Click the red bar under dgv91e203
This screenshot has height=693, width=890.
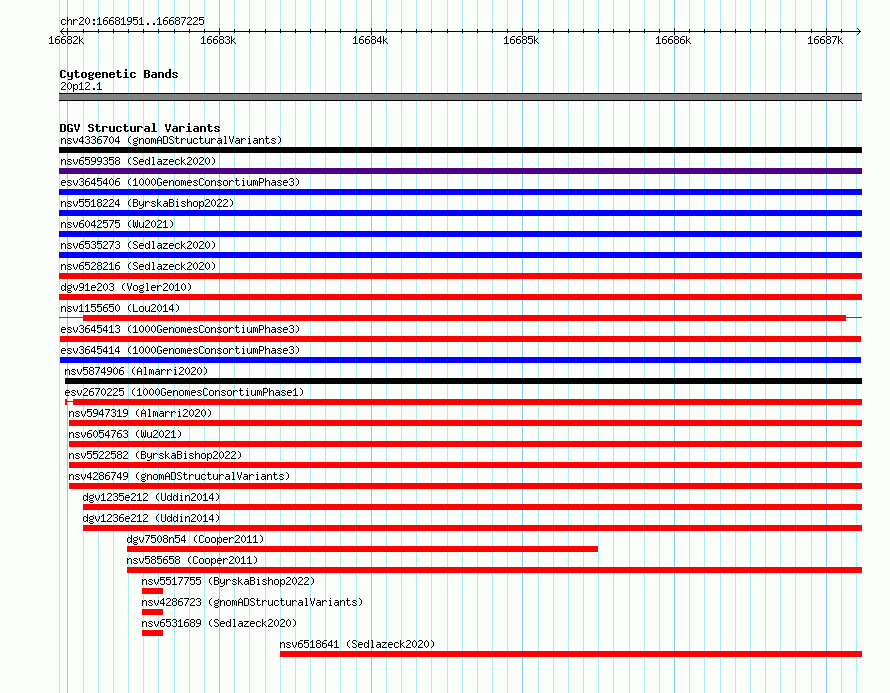tap(460, 297)
